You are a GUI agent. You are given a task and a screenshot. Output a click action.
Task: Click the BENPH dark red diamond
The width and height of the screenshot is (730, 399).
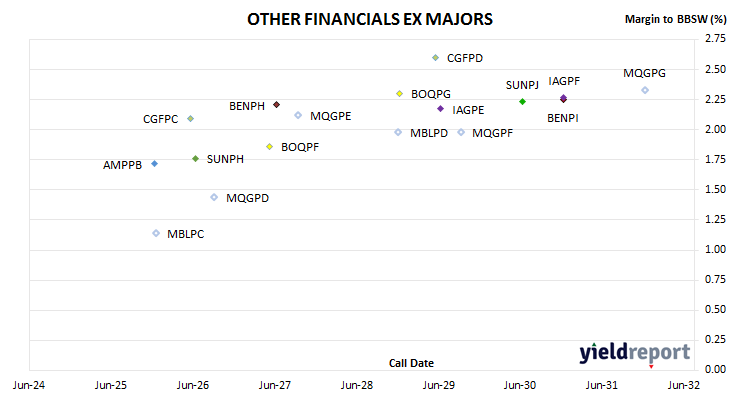277,105
